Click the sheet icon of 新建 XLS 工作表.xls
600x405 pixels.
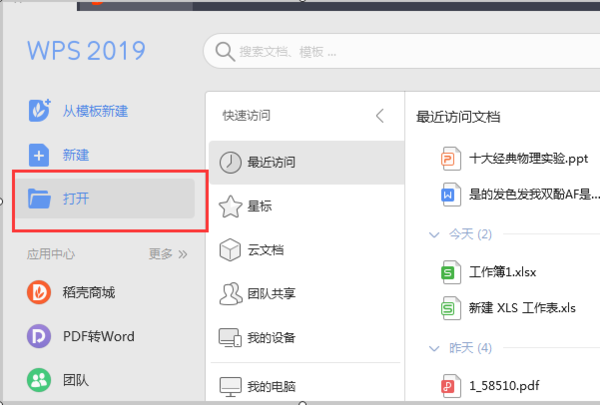(449, 308)
